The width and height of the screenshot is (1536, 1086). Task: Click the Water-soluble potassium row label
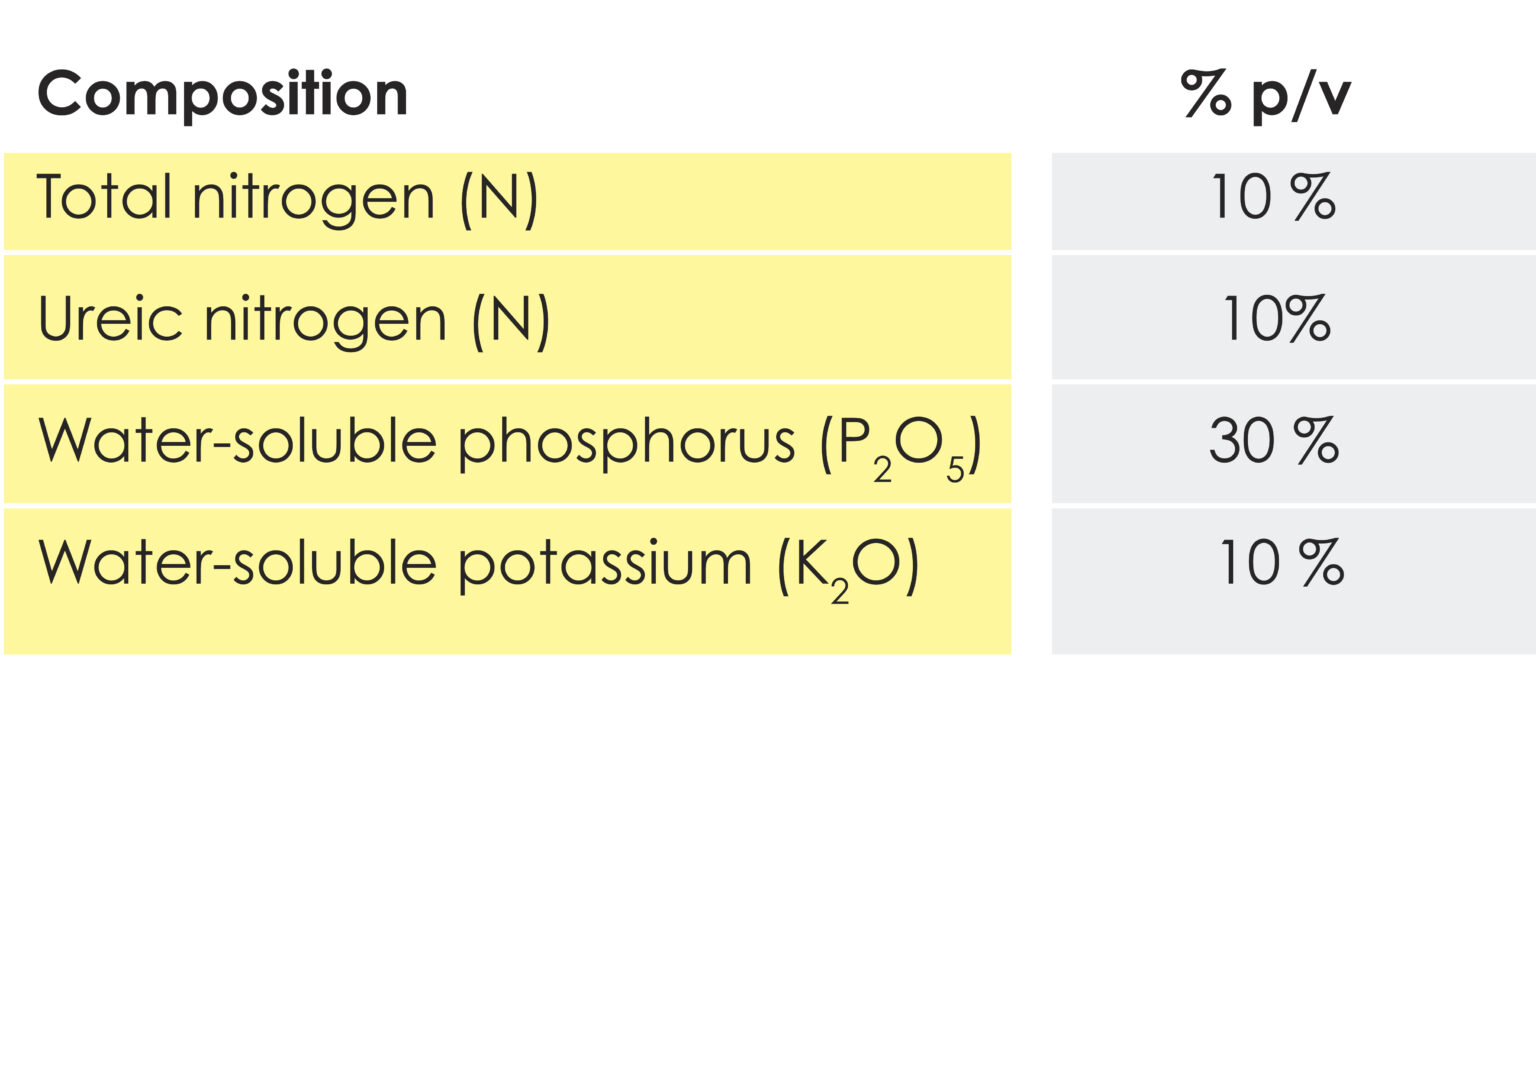[478, 564]
